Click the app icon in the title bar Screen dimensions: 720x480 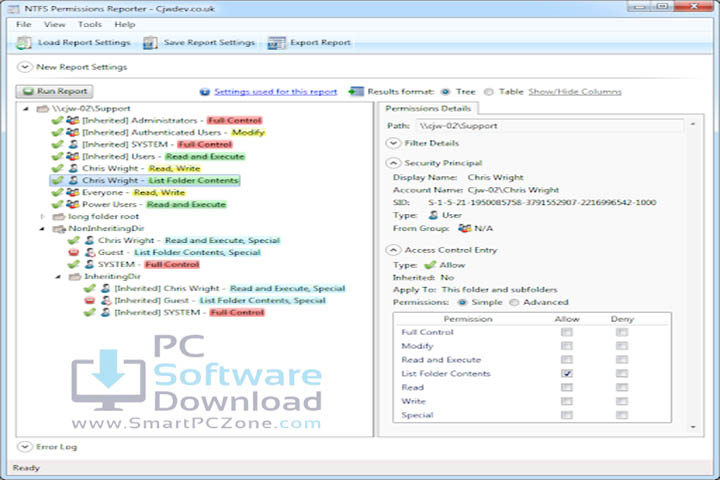pyautogui.click(x=13, y=9)
